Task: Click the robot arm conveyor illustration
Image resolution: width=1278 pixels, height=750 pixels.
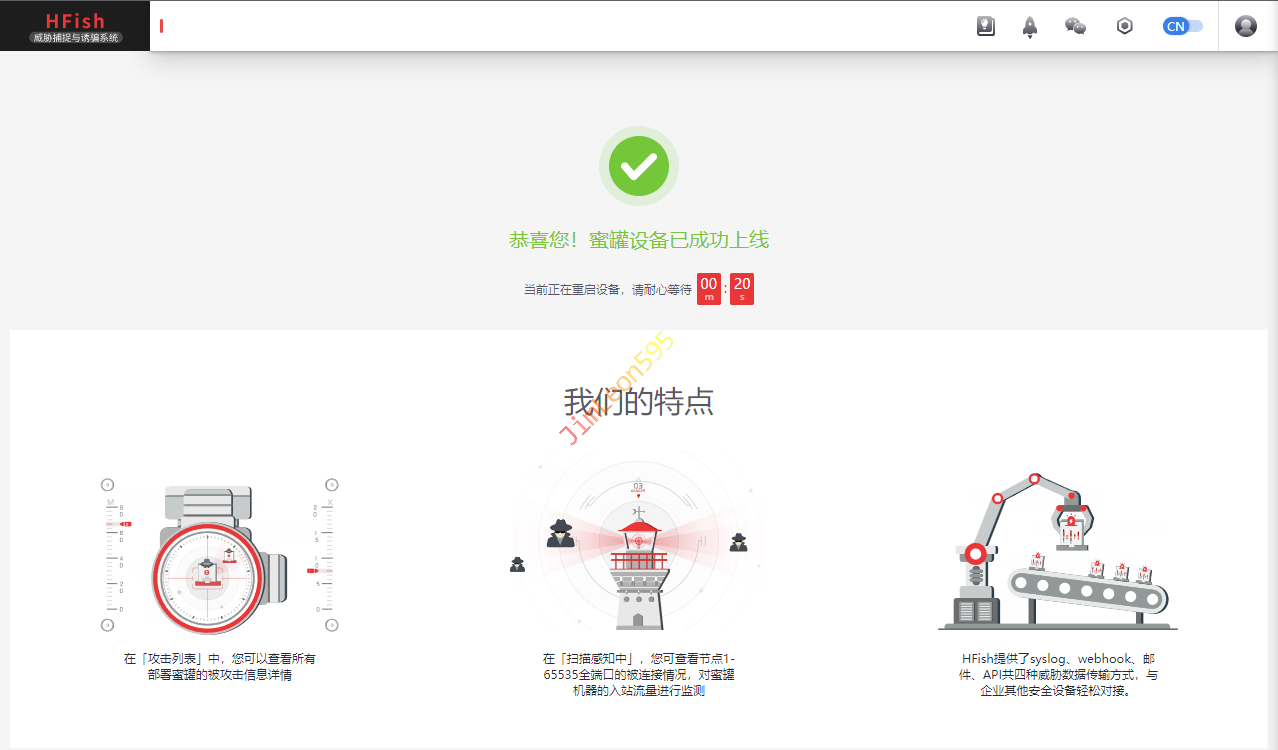Action: click(1058, 552)
